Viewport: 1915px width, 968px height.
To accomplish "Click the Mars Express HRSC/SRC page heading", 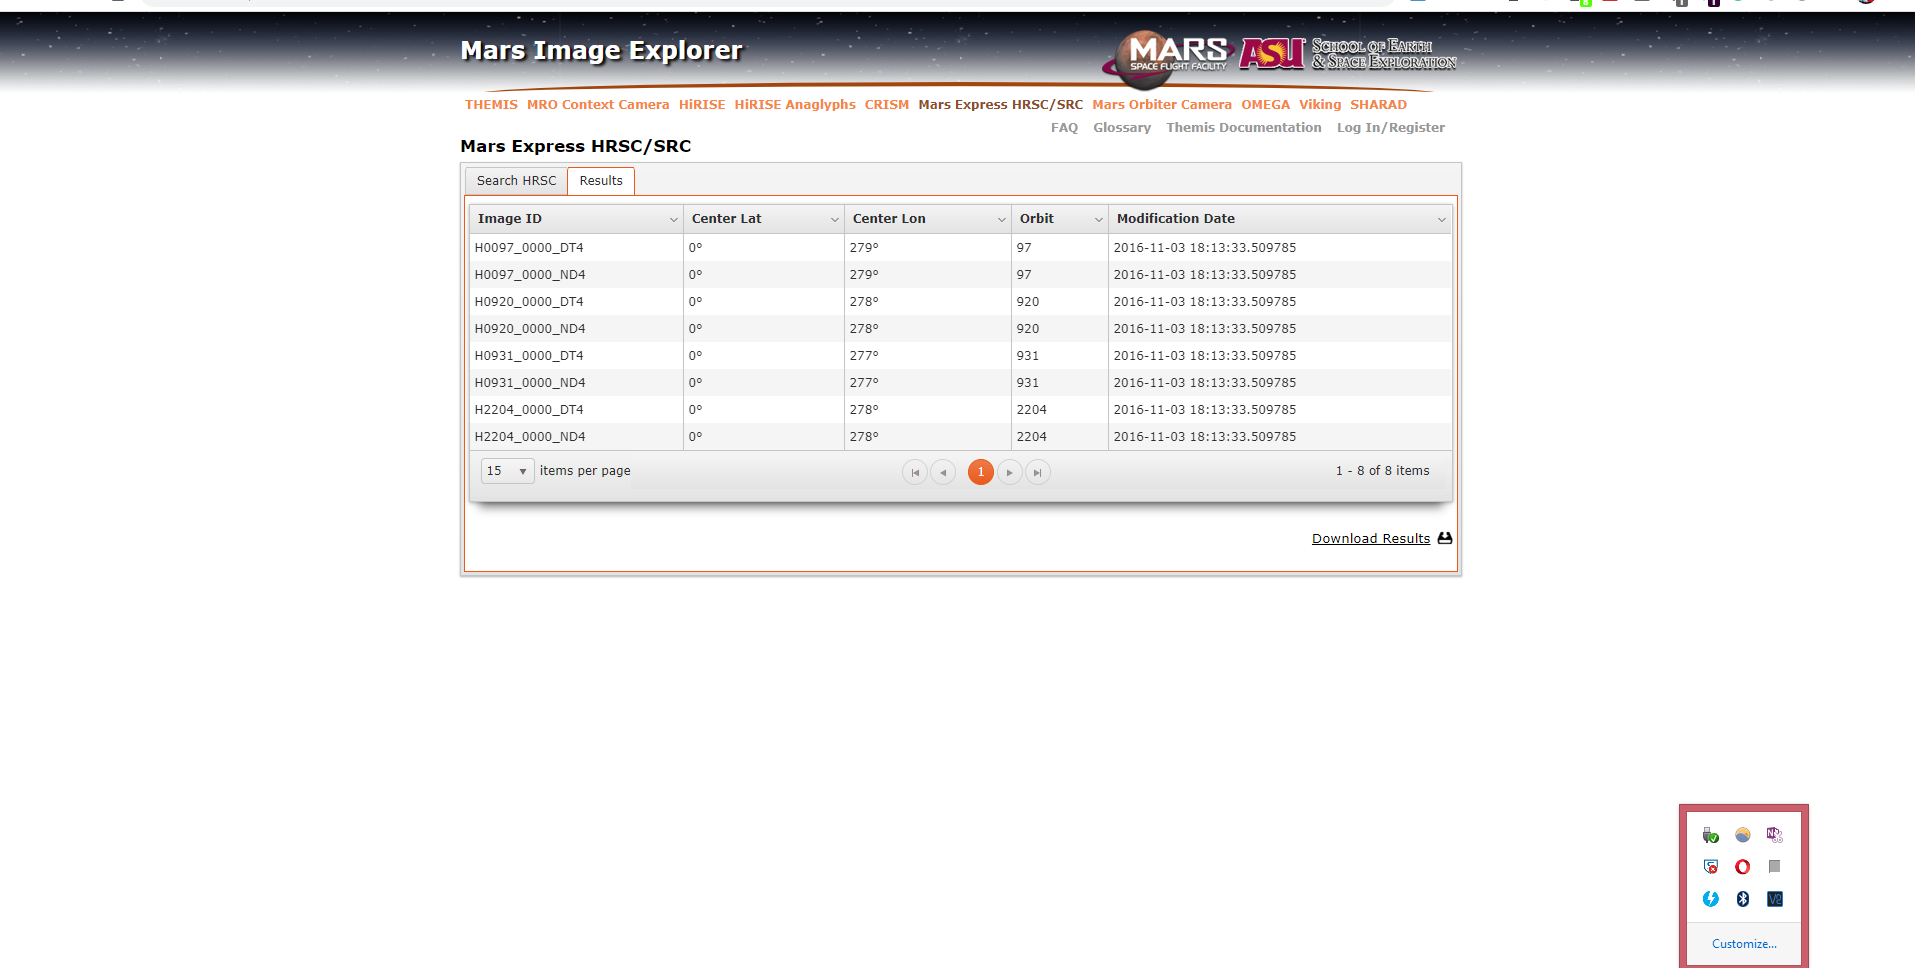I will coord(576,146).
